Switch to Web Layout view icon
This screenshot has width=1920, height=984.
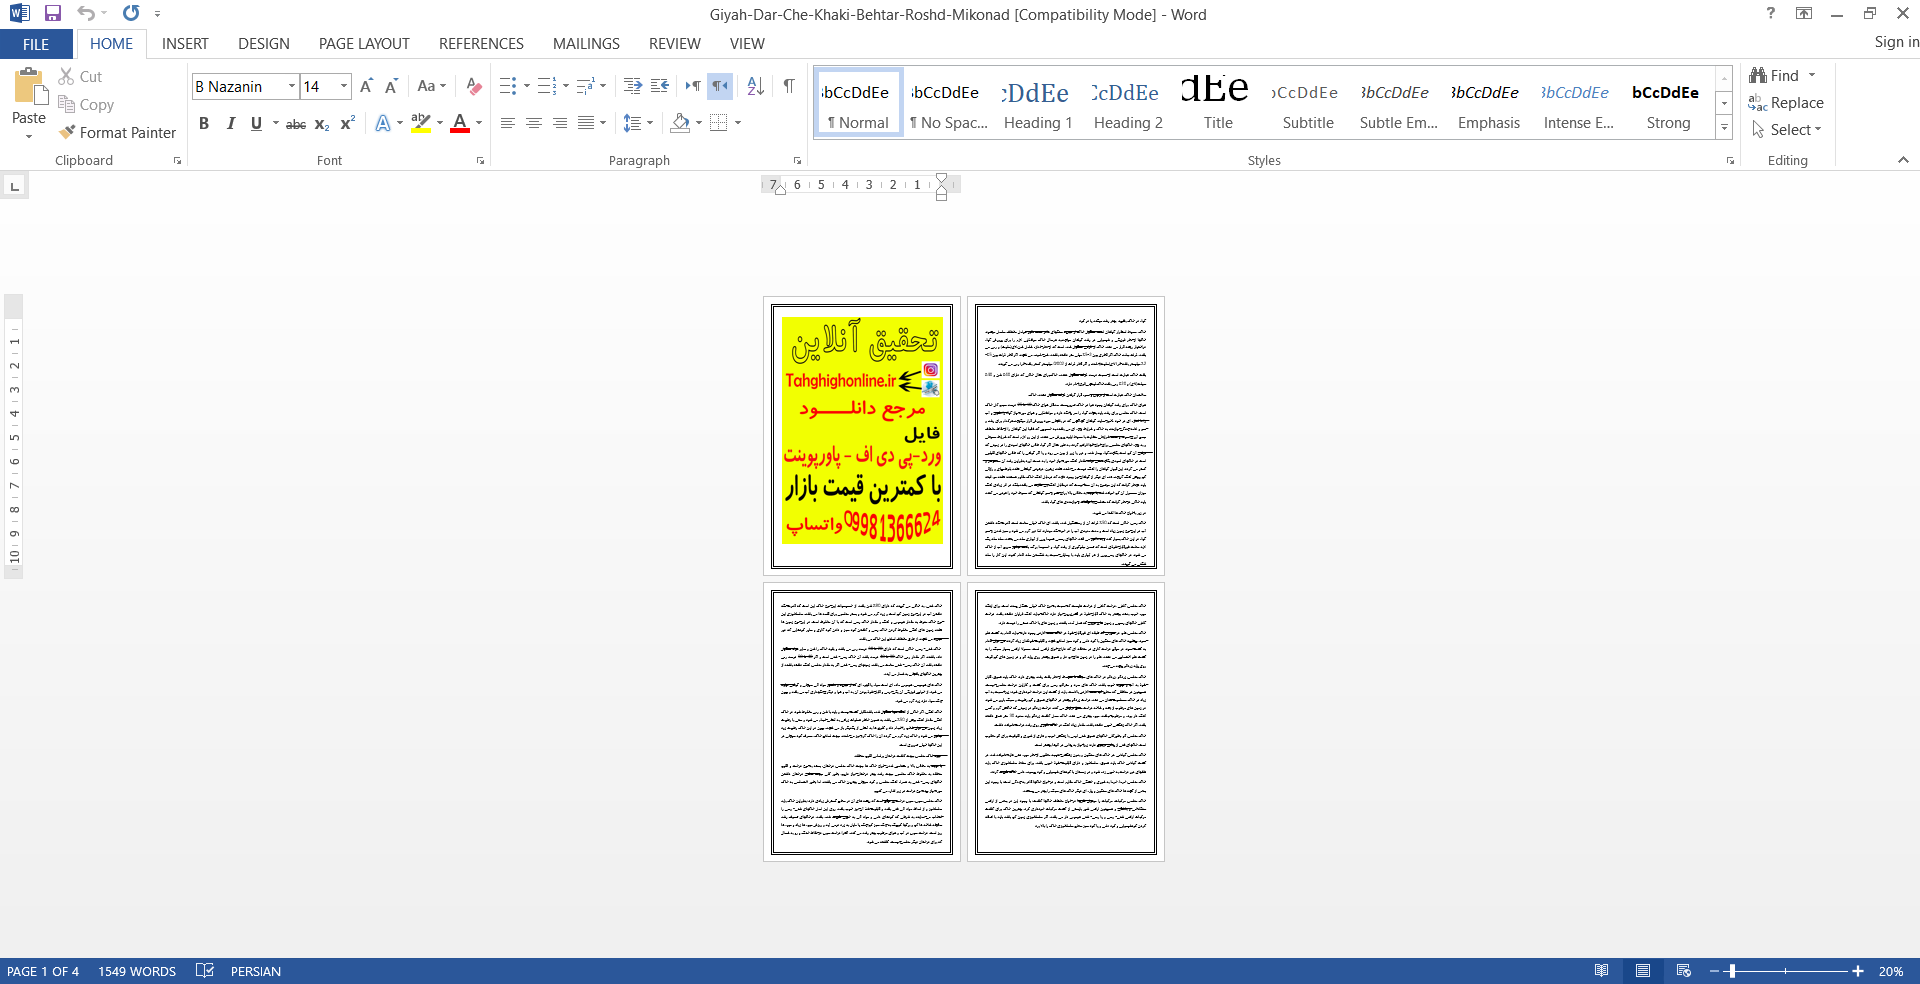1684,971
